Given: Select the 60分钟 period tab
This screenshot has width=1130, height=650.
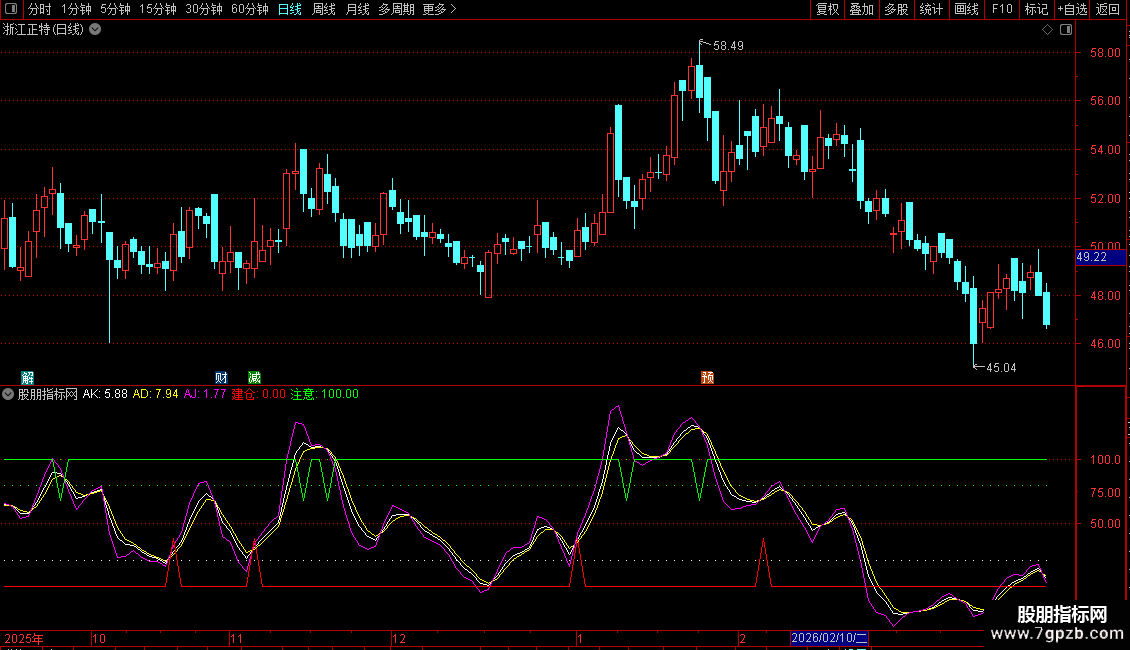Looking at the screenshot, I should (x=249, y=10).
